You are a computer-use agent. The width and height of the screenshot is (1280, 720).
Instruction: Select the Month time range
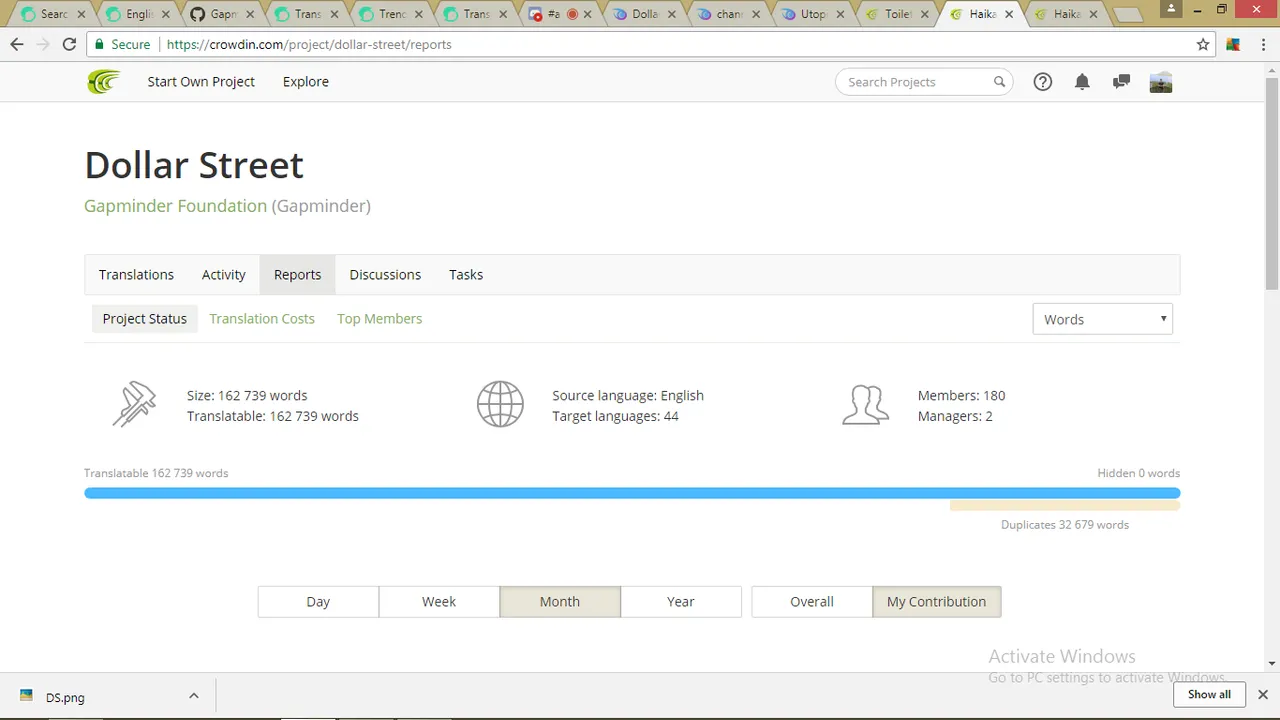pos(560,602)
